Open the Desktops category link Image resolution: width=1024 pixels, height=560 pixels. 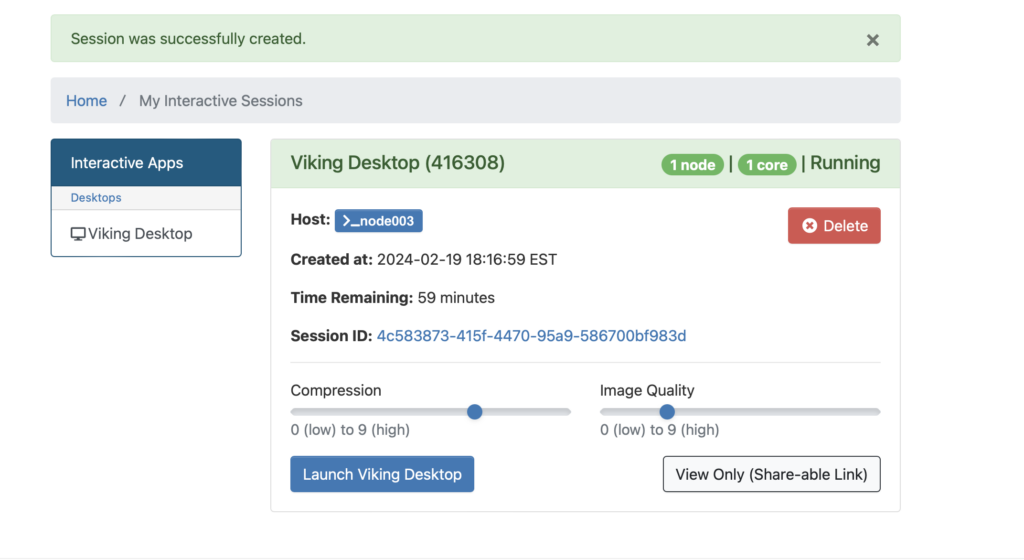point(96,198)
